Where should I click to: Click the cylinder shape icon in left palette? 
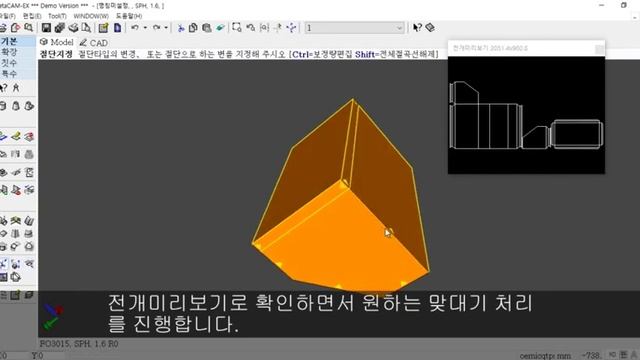point(3,106)
